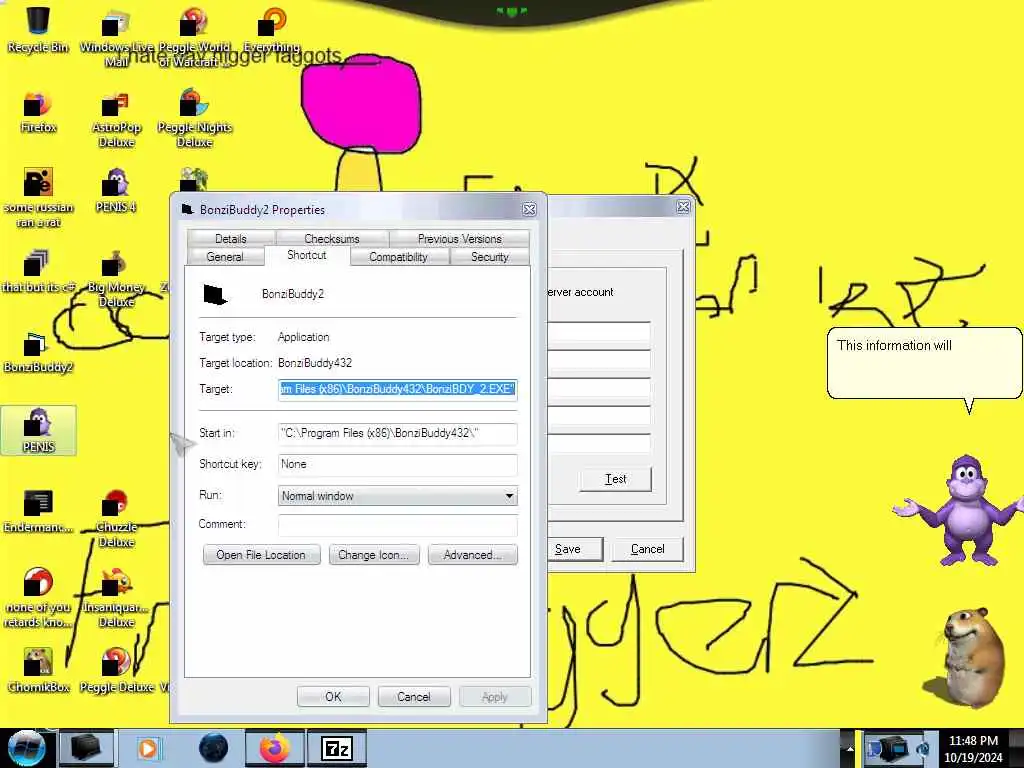Select the Chuzzle Deluxe desktop icon
This screenshot has width=1024, height=768.
click(116, 519)
